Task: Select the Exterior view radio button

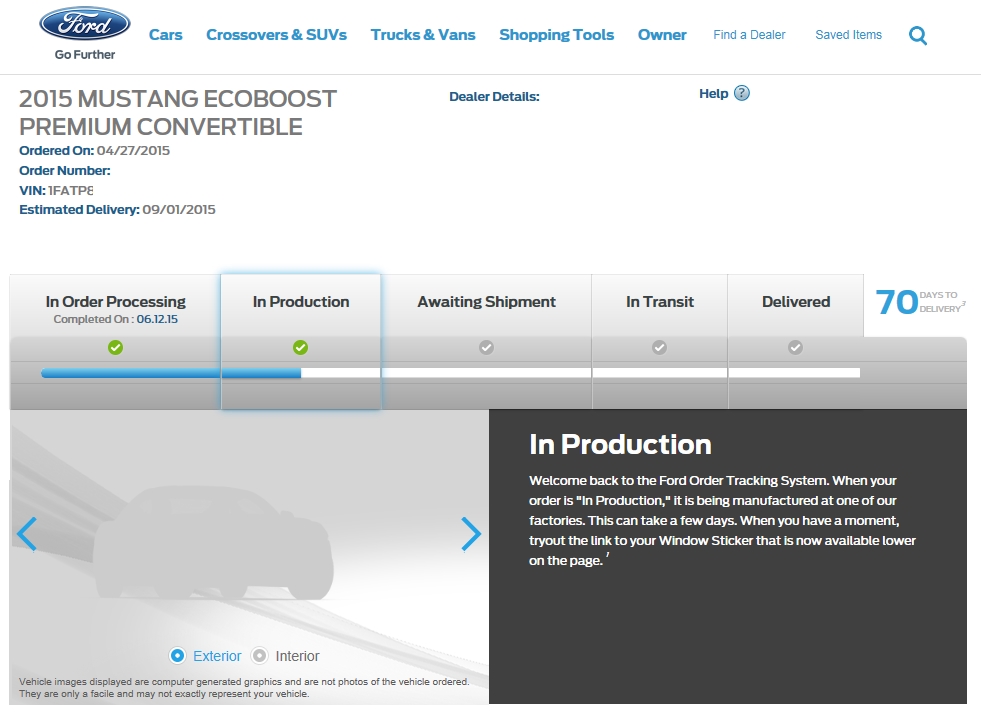Action: (x=177, y=656)
